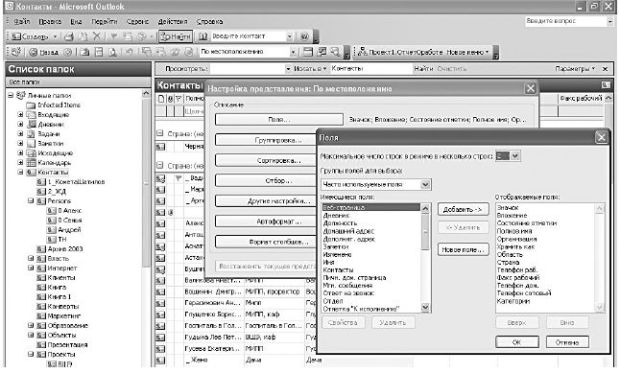Open the Параметры dropdown
This screenshot has height=373, width=620.
coord(575,69)
